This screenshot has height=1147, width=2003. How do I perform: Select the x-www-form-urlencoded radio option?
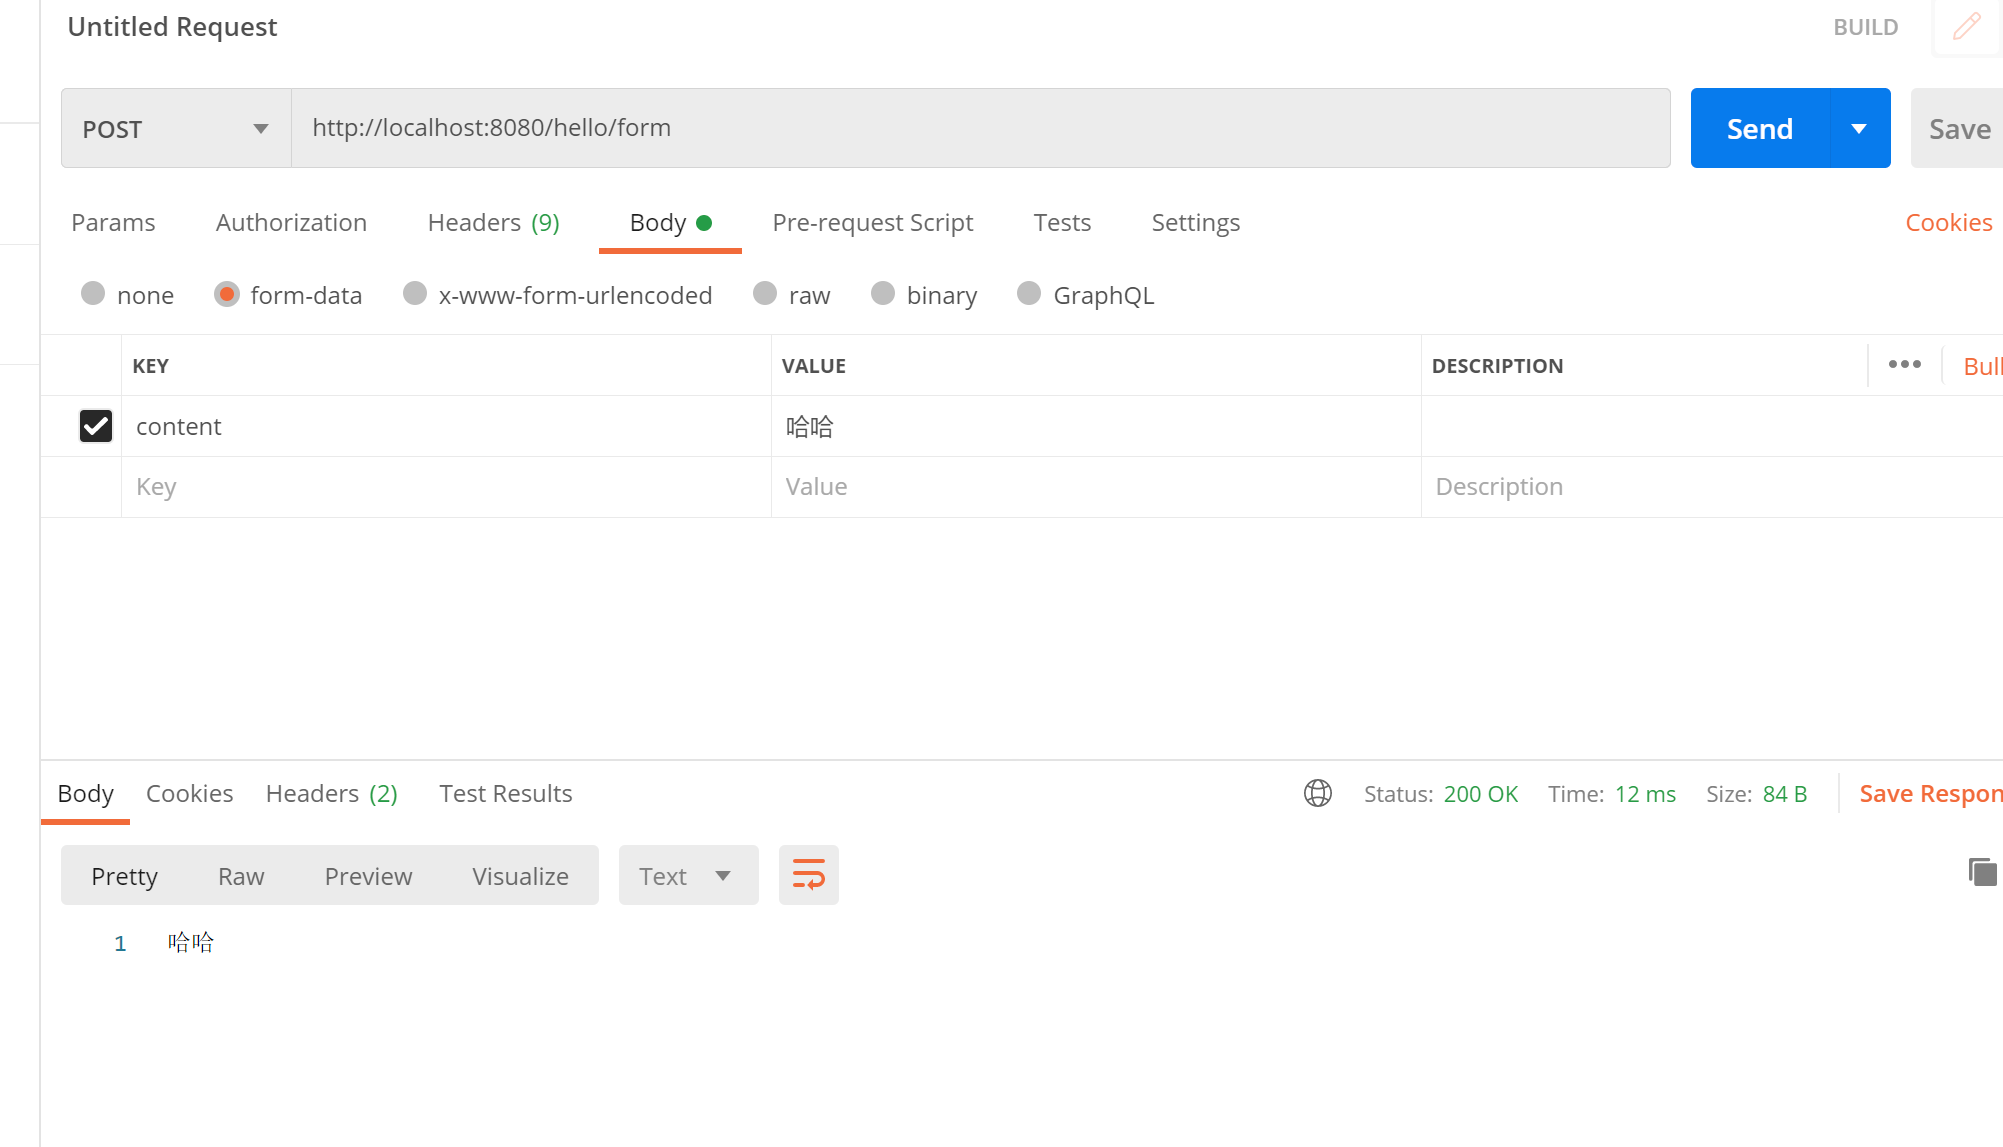415,294
